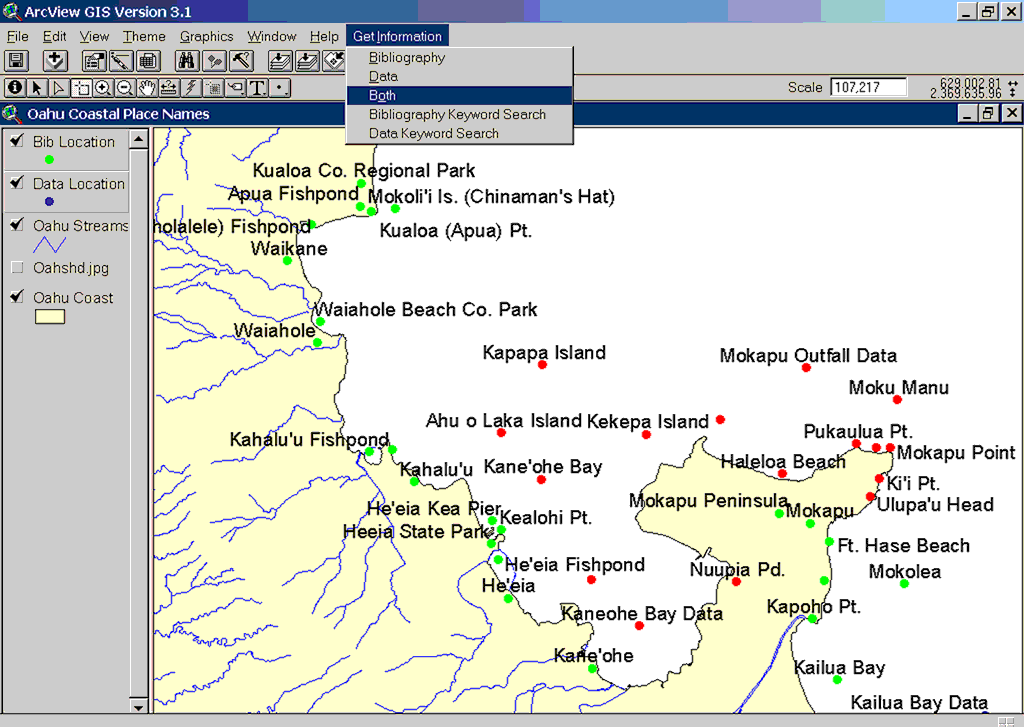Click the ArcView view window icon
The width and height of the screenshot is (1024, 727).
11,114
